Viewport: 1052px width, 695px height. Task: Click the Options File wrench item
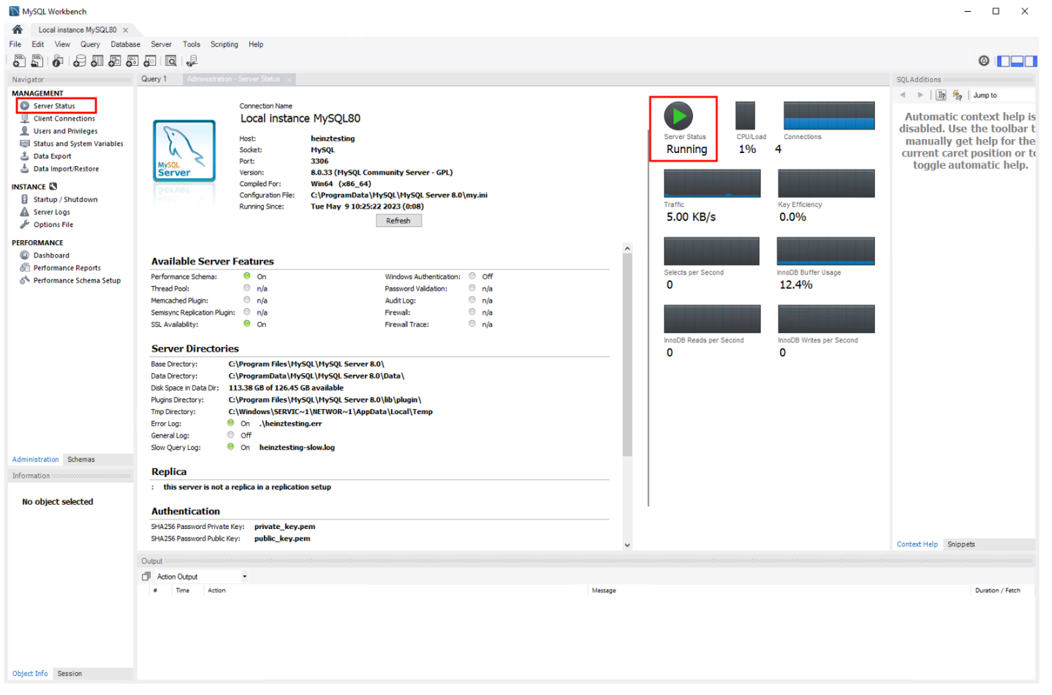pos(53,225)
